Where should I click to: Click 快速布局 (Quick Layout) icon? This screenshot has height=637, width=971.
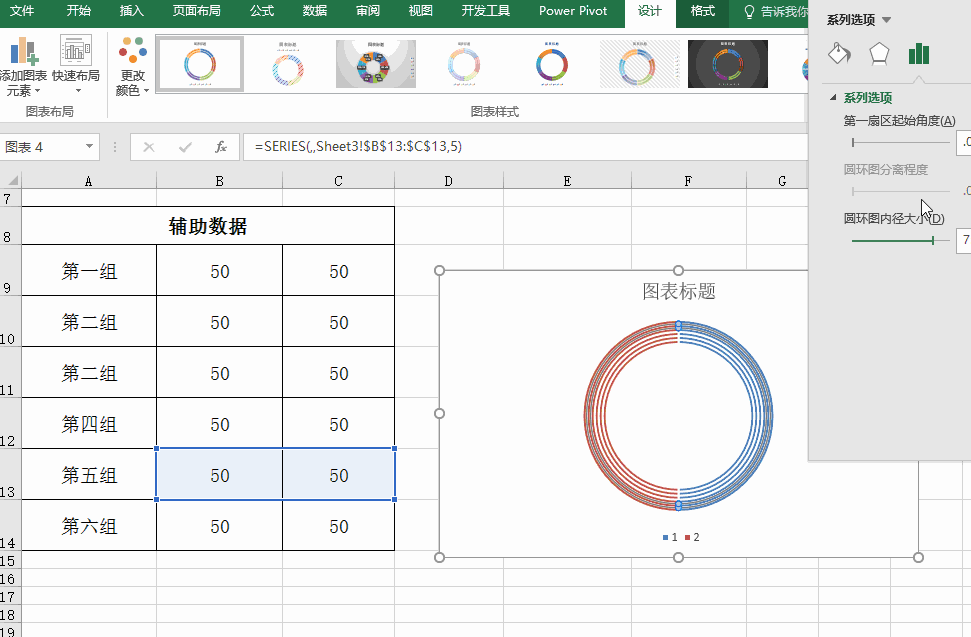(76, 52)
